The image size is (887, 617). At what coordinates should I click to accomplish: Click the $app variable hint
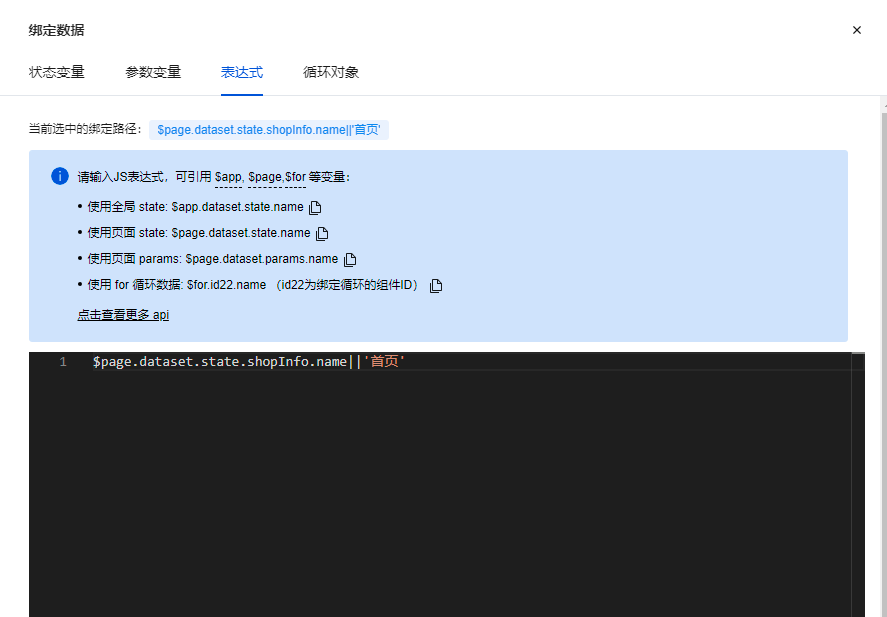(229, 177)
